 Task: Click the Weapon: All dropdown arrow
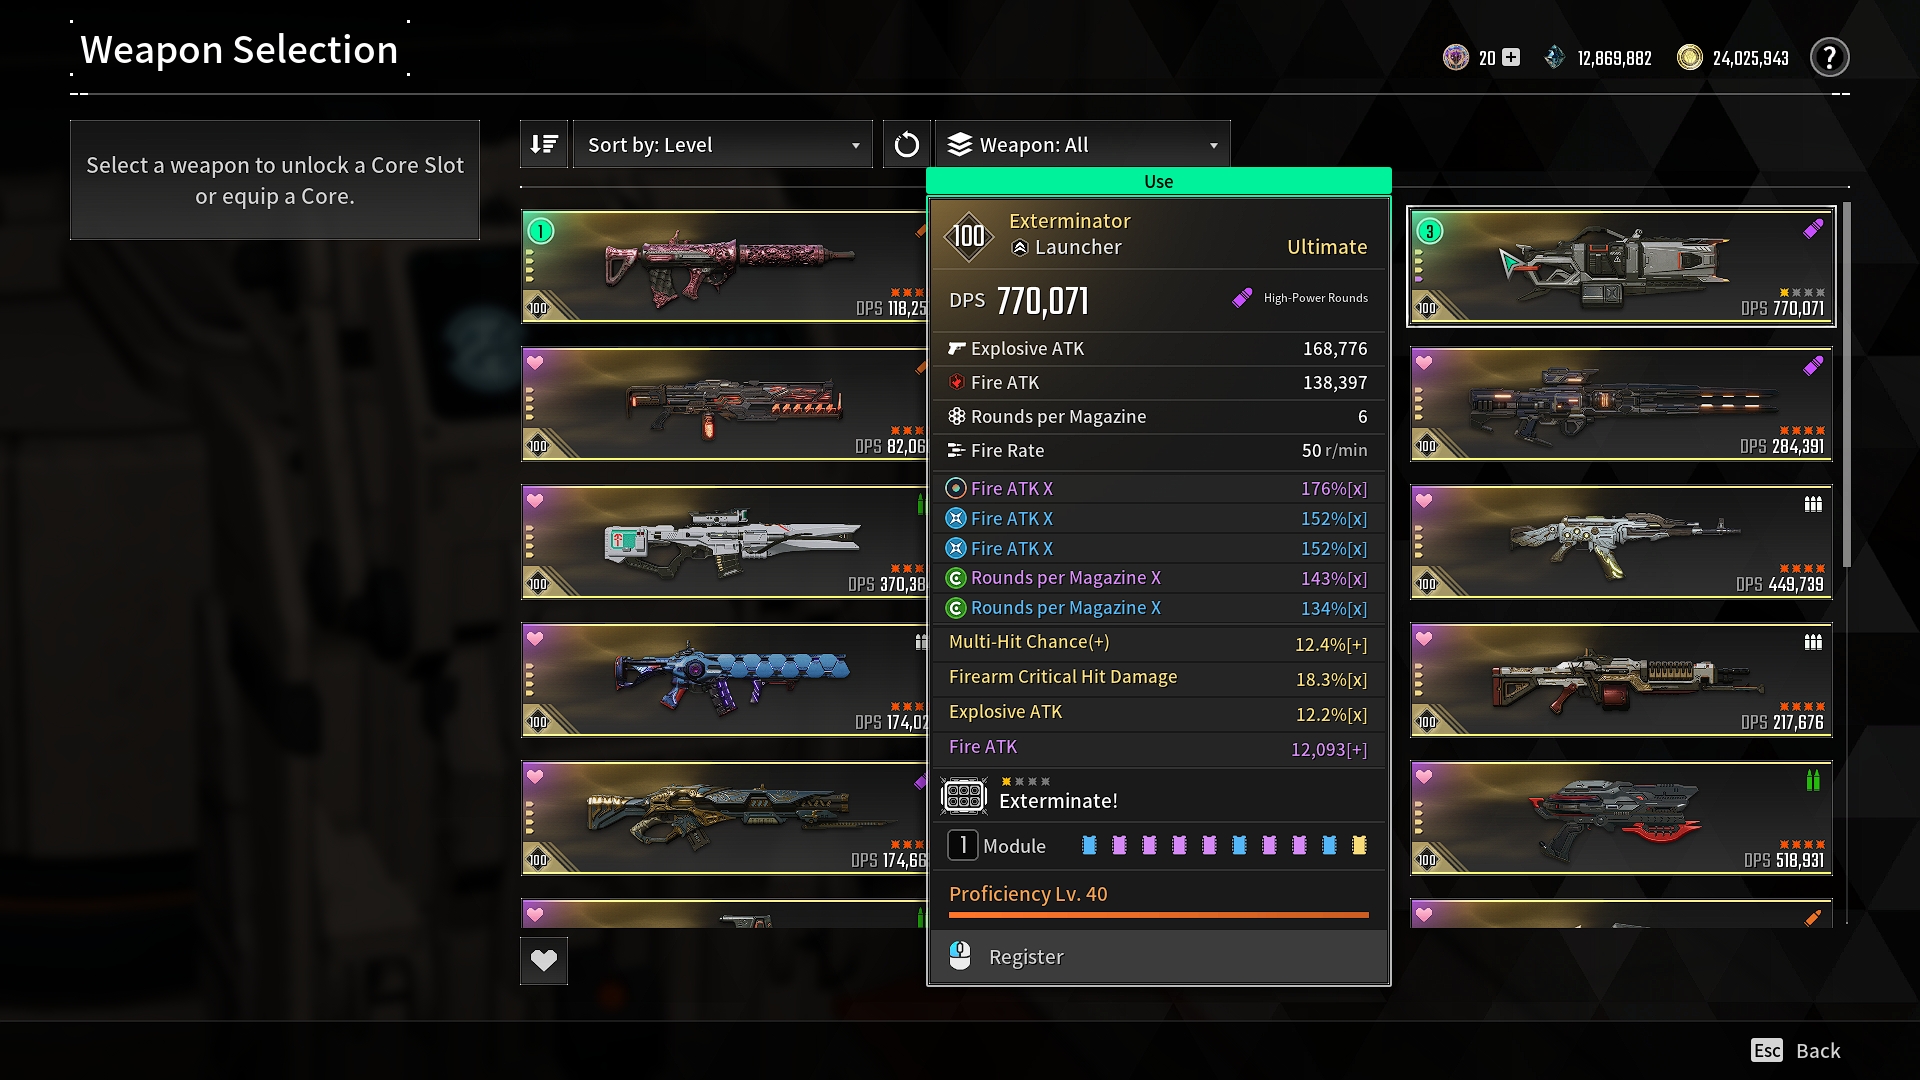(x=1214, y=146)
